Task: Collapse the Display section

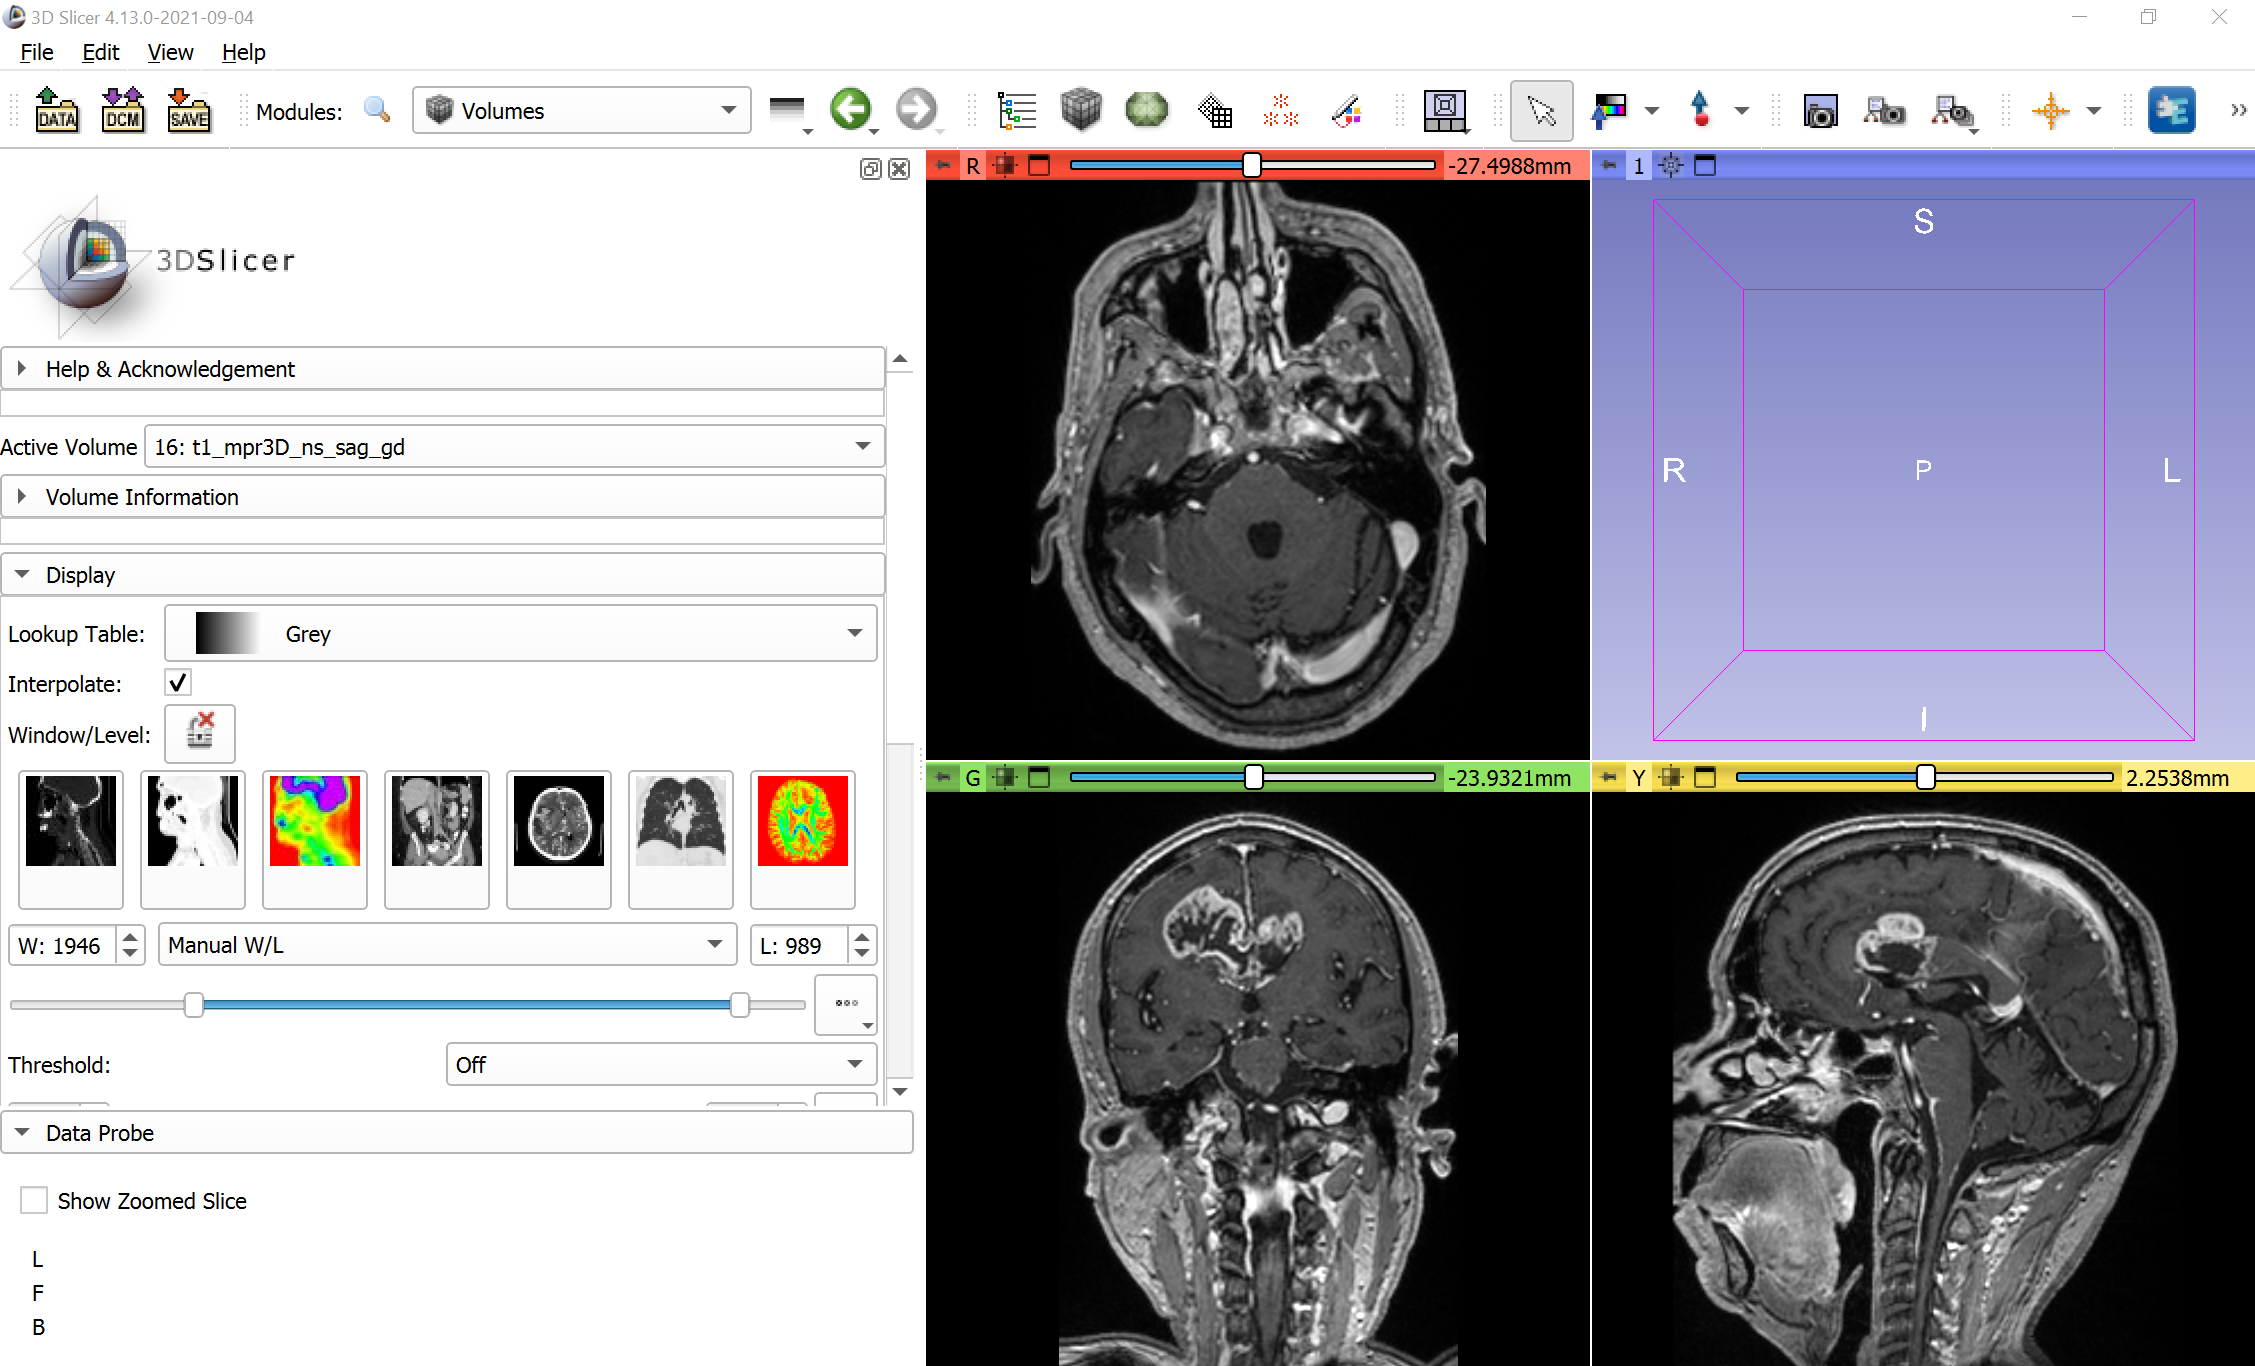Action: coord(443,575)
